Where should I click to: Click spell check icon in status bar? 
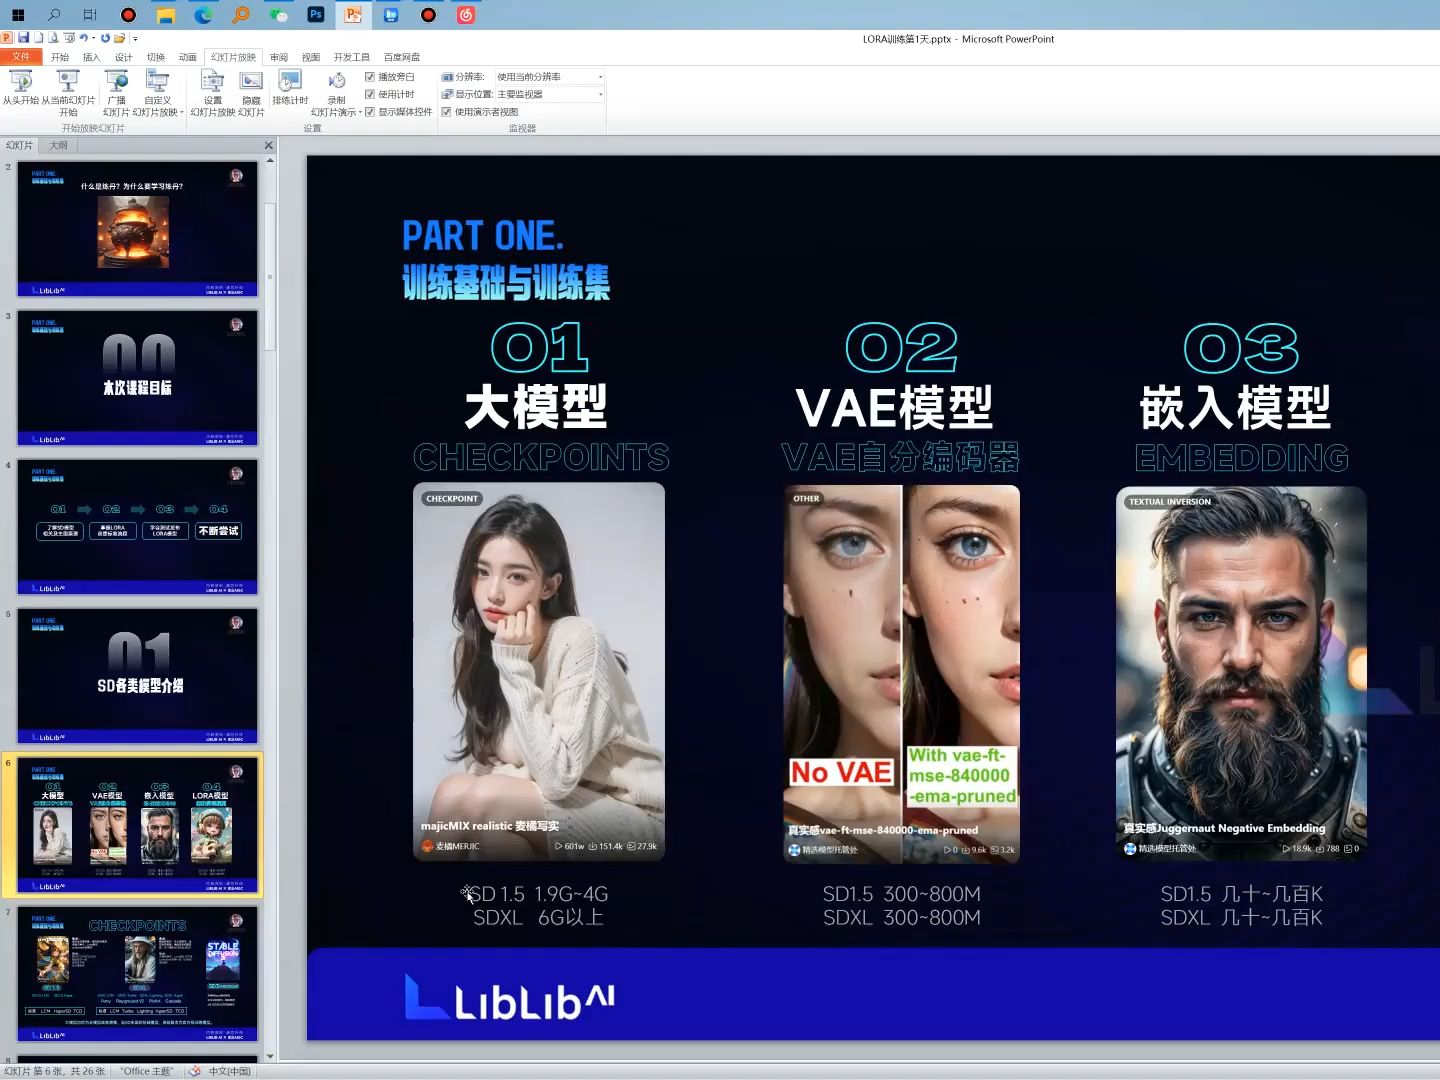point(195,1071)
